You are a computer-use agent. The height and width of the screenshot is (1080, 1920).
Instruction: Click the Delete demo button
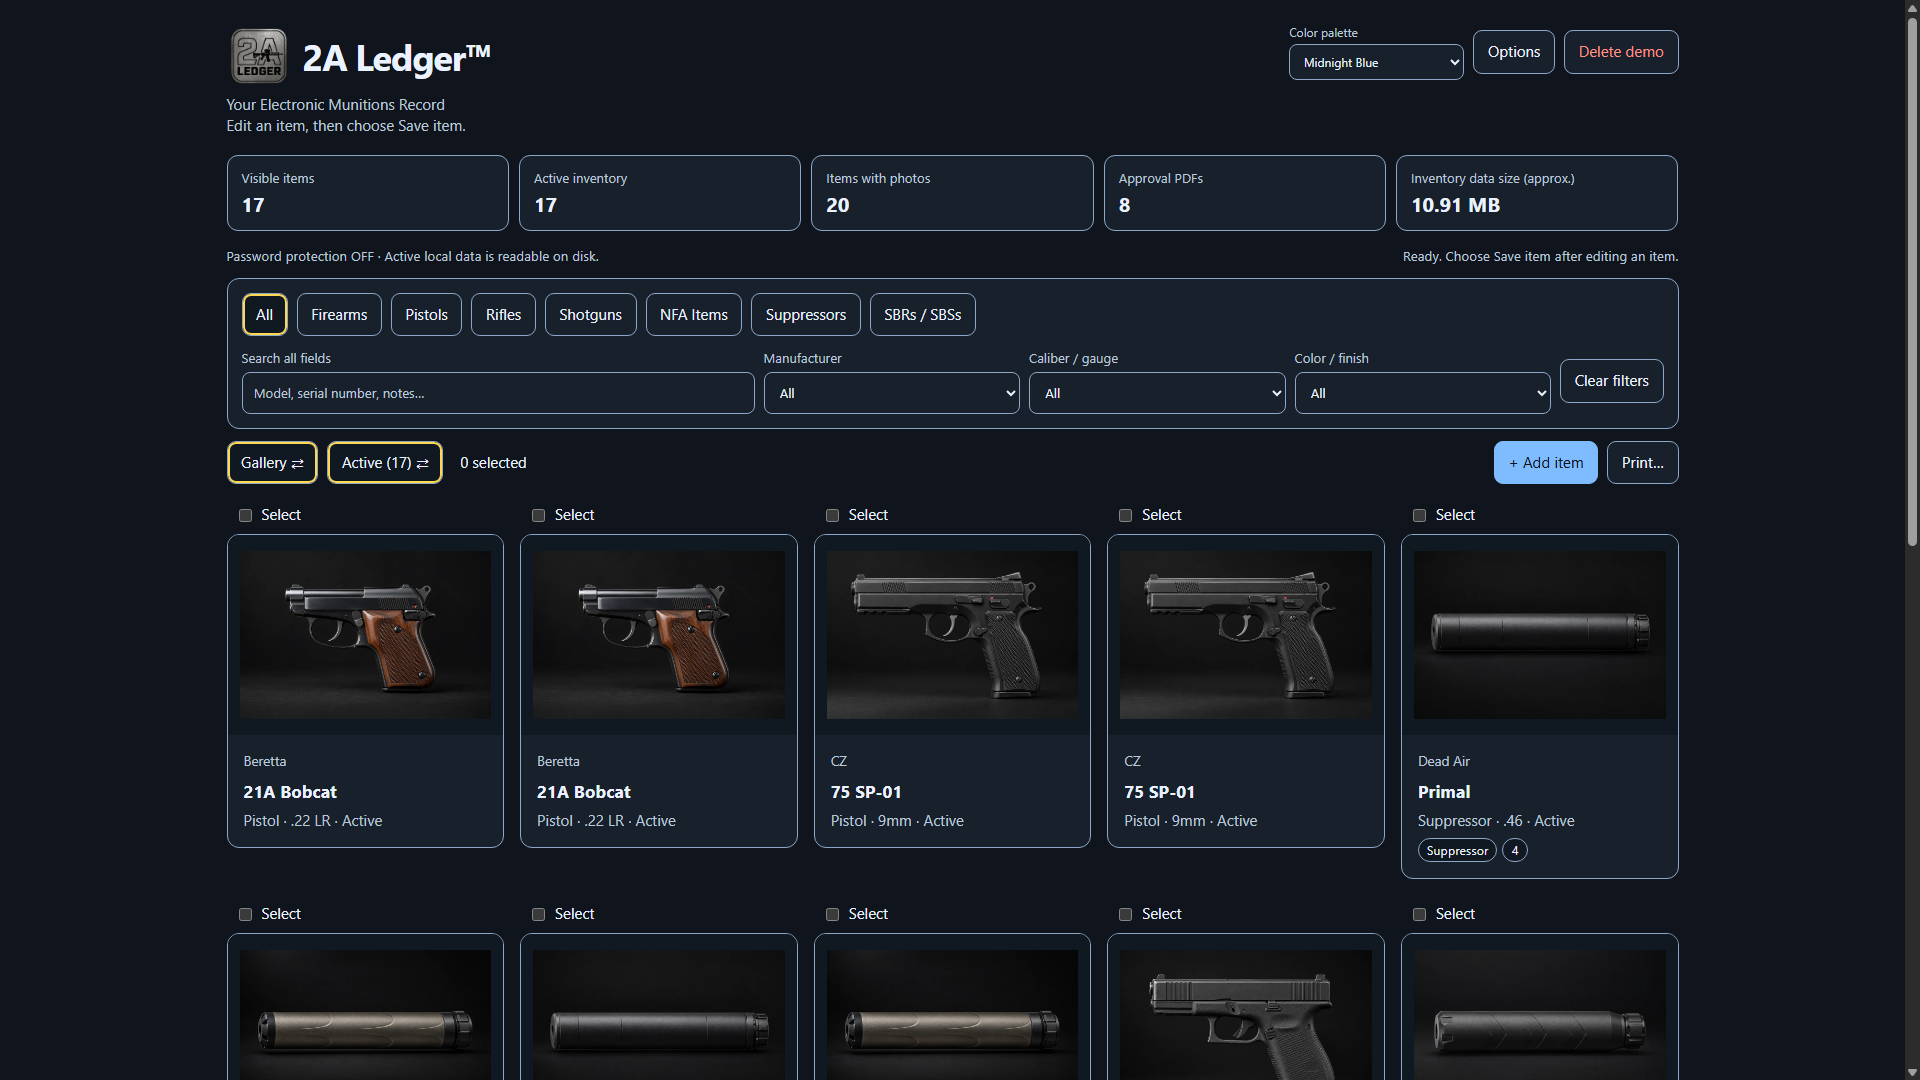point(1620,52)
